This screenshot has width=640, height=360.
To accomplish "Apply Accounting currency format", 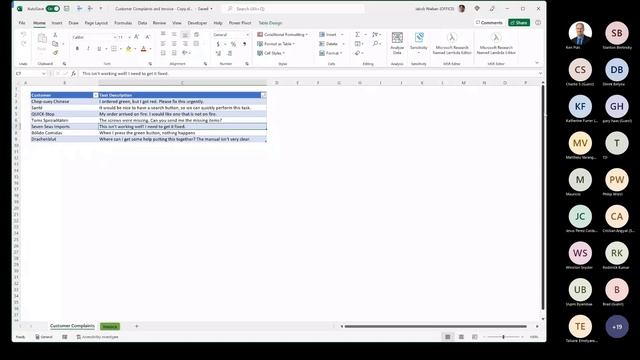I will pyautogui.click(x=218, y=44).
